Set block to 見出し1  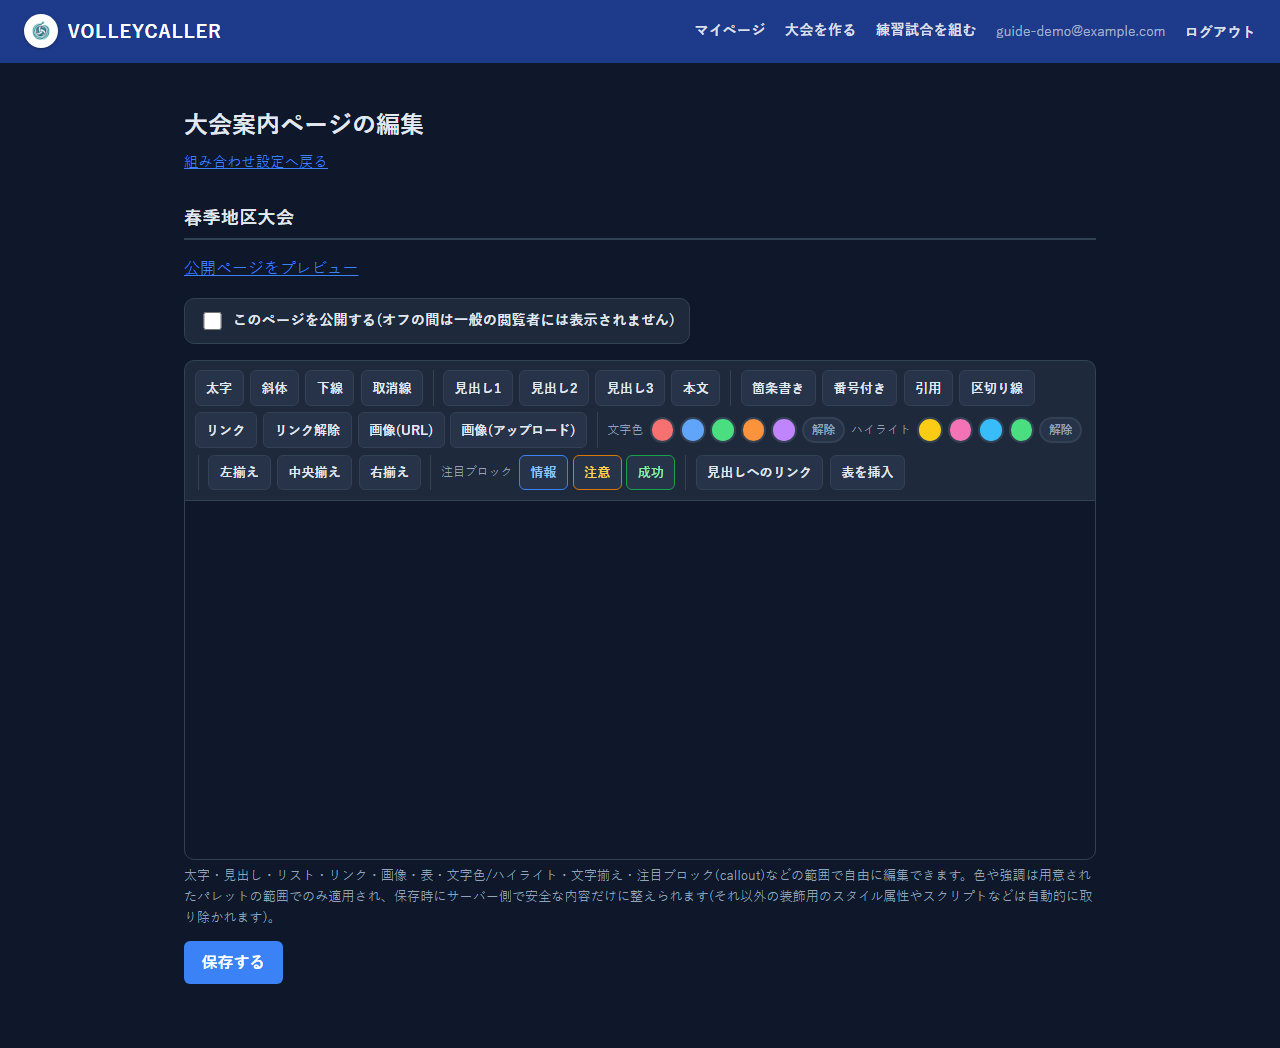(x=478, y=388)
